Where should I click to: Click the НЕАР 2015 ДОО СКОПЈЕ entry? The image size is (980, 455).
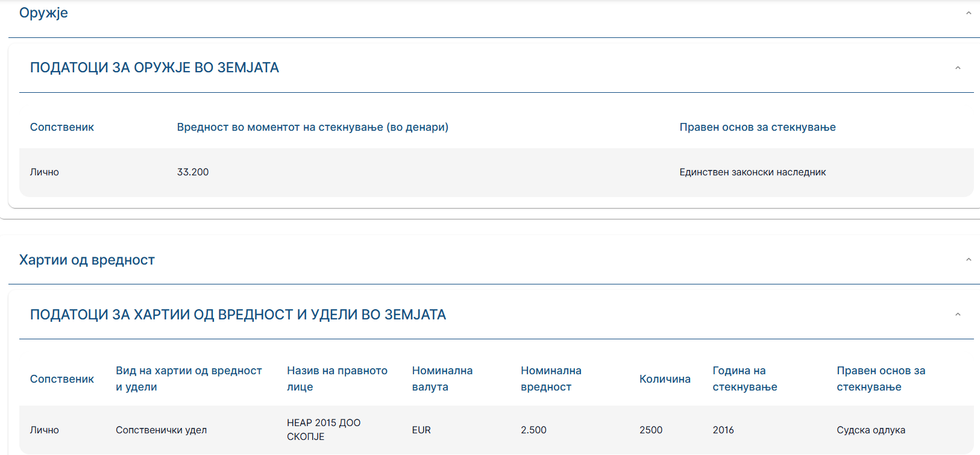click(x=324, y=429)
